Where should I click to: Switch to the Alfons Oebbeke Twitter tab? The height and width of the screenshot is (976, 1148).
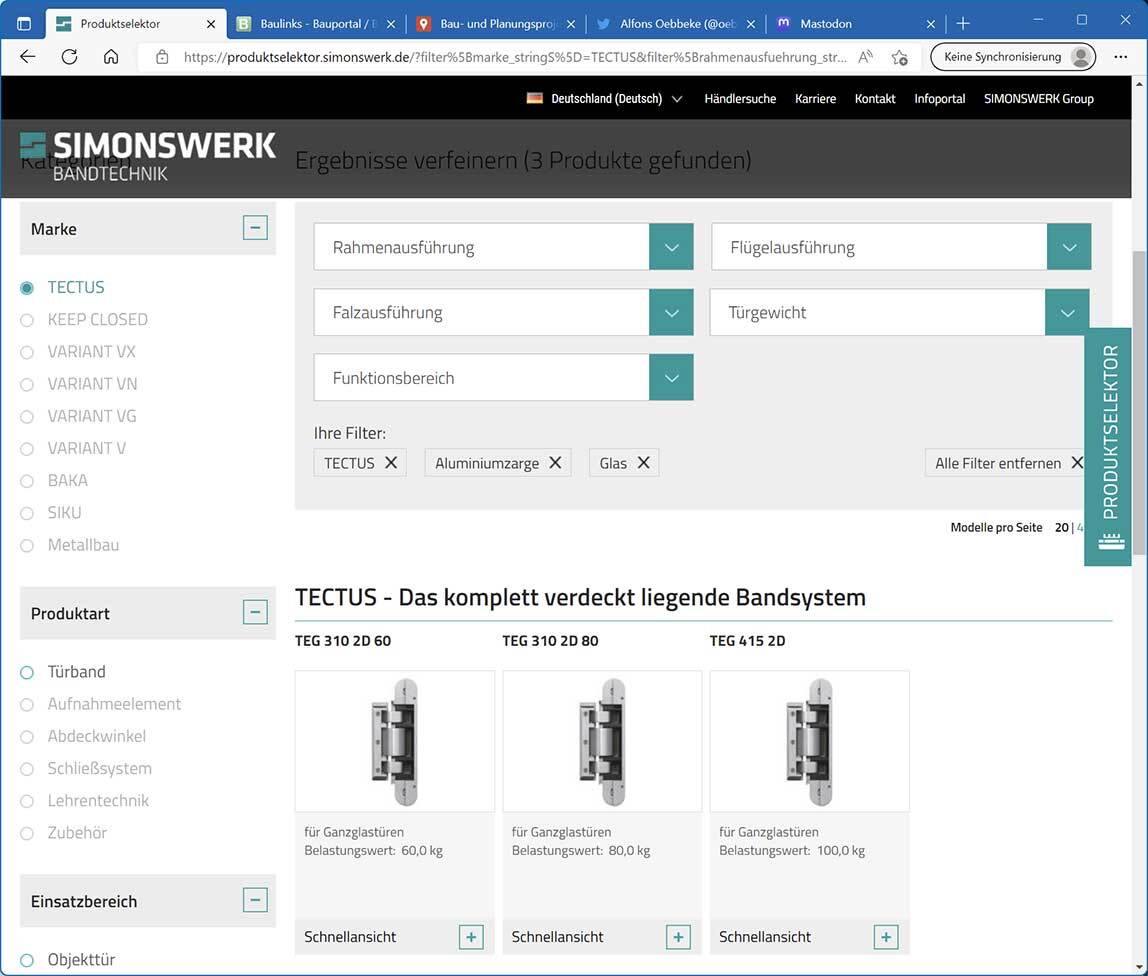point(675,23)
